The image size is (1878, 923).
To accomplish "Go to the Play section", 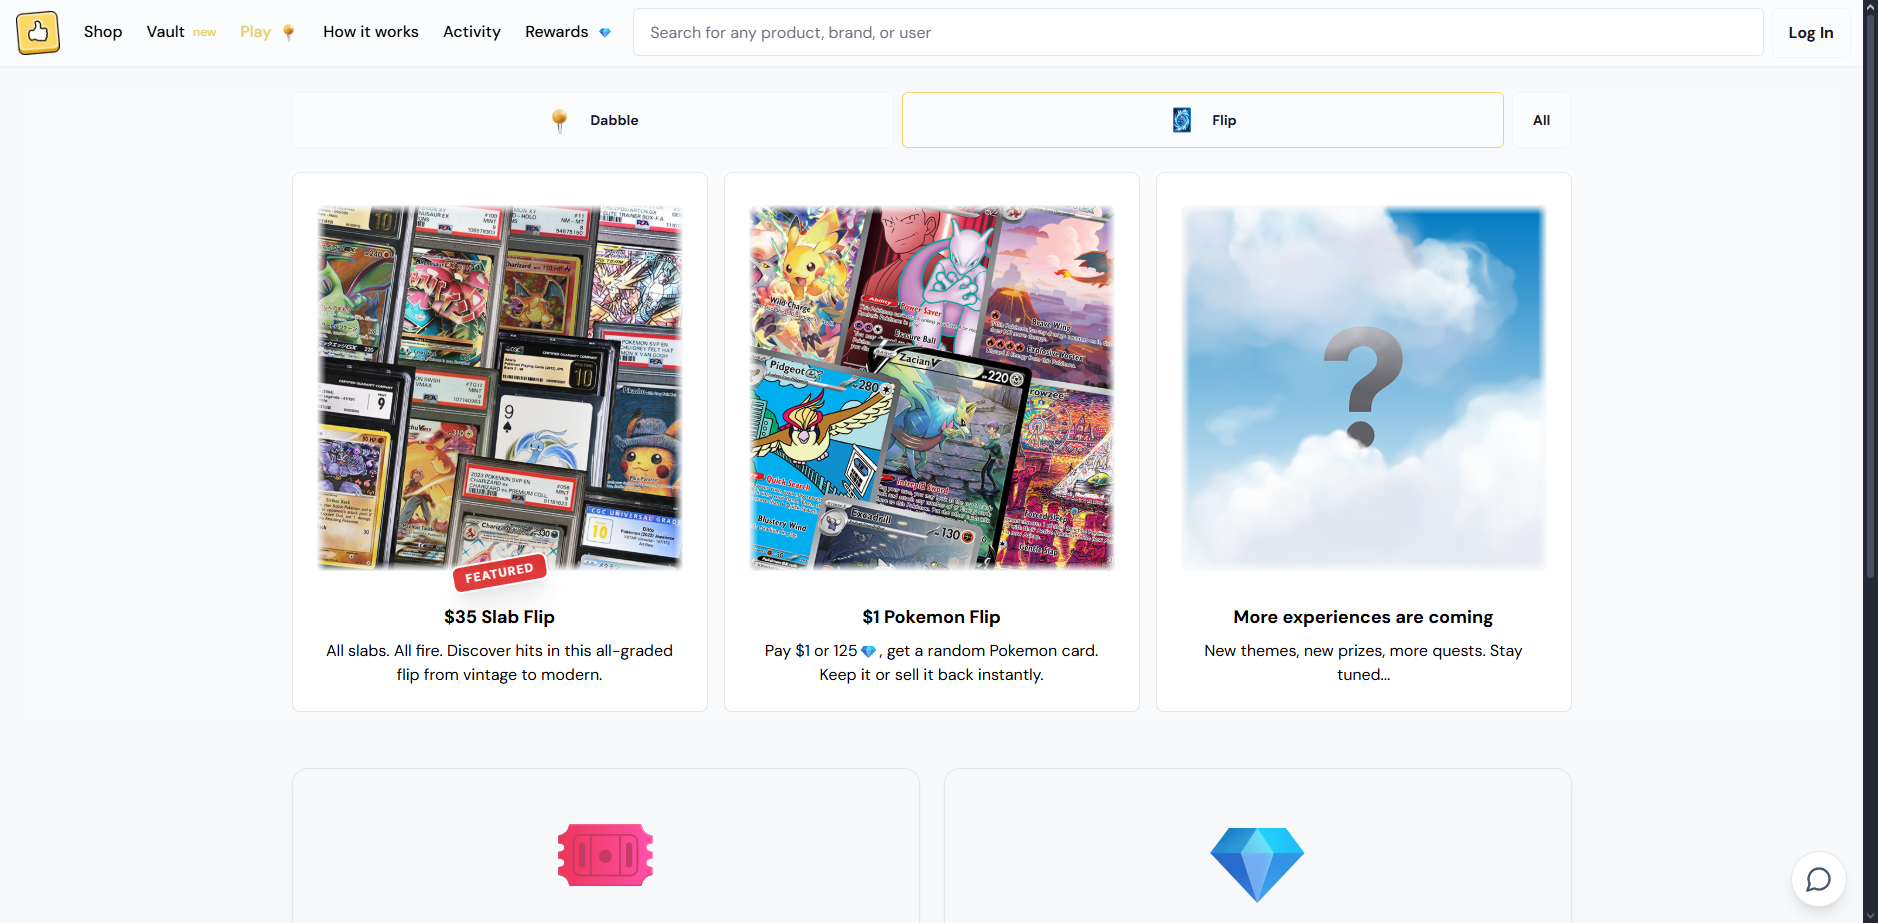I will 255,32.
